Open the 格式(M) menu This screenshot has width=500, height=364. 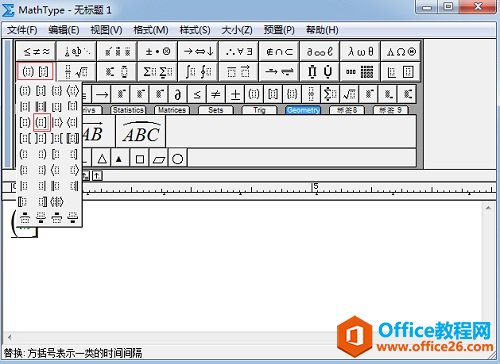pyautogui.click(x=151, y=30)
